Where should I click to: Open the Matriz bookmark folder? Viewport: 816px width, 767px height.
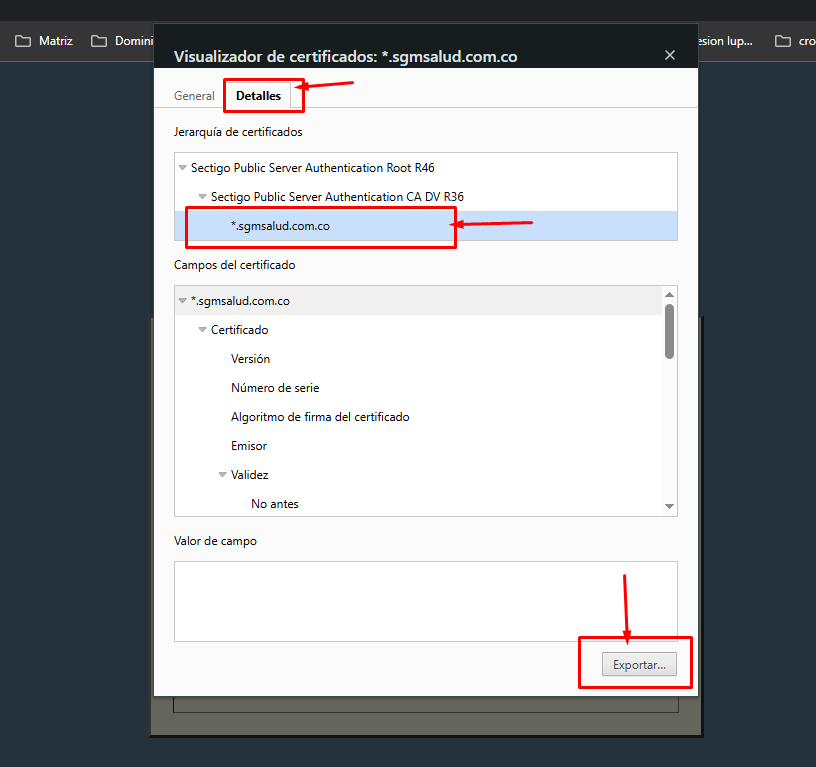pos(44,41)
